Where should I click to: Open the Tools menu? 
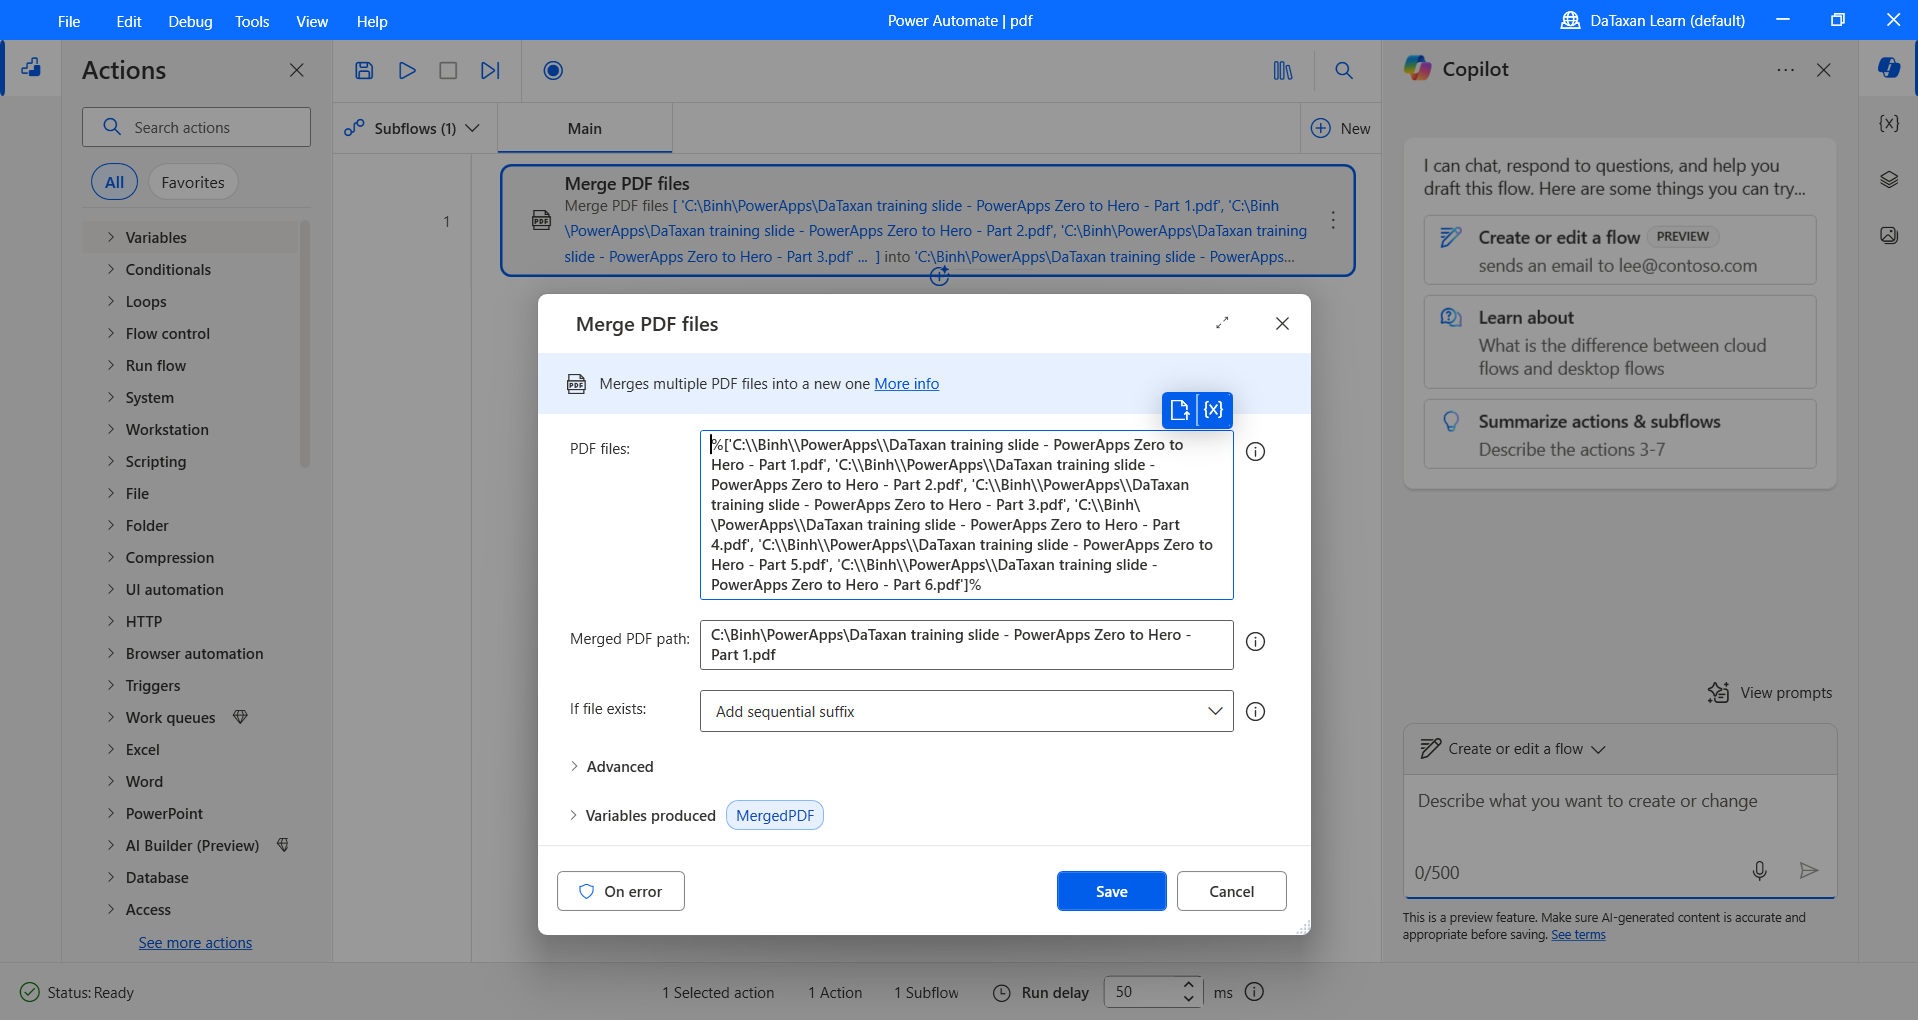[x=252, y=21]
